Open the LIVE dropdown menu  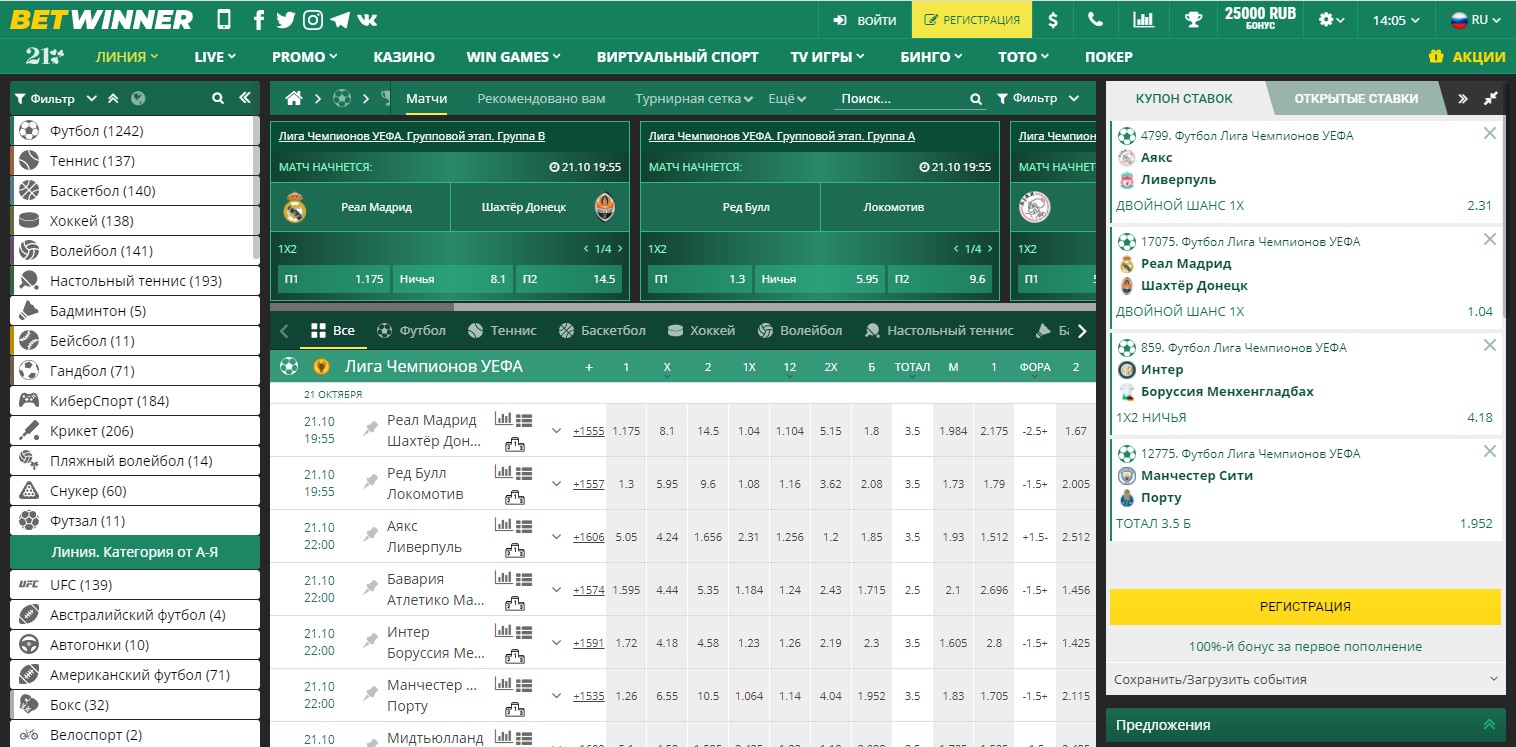(215, 57)
